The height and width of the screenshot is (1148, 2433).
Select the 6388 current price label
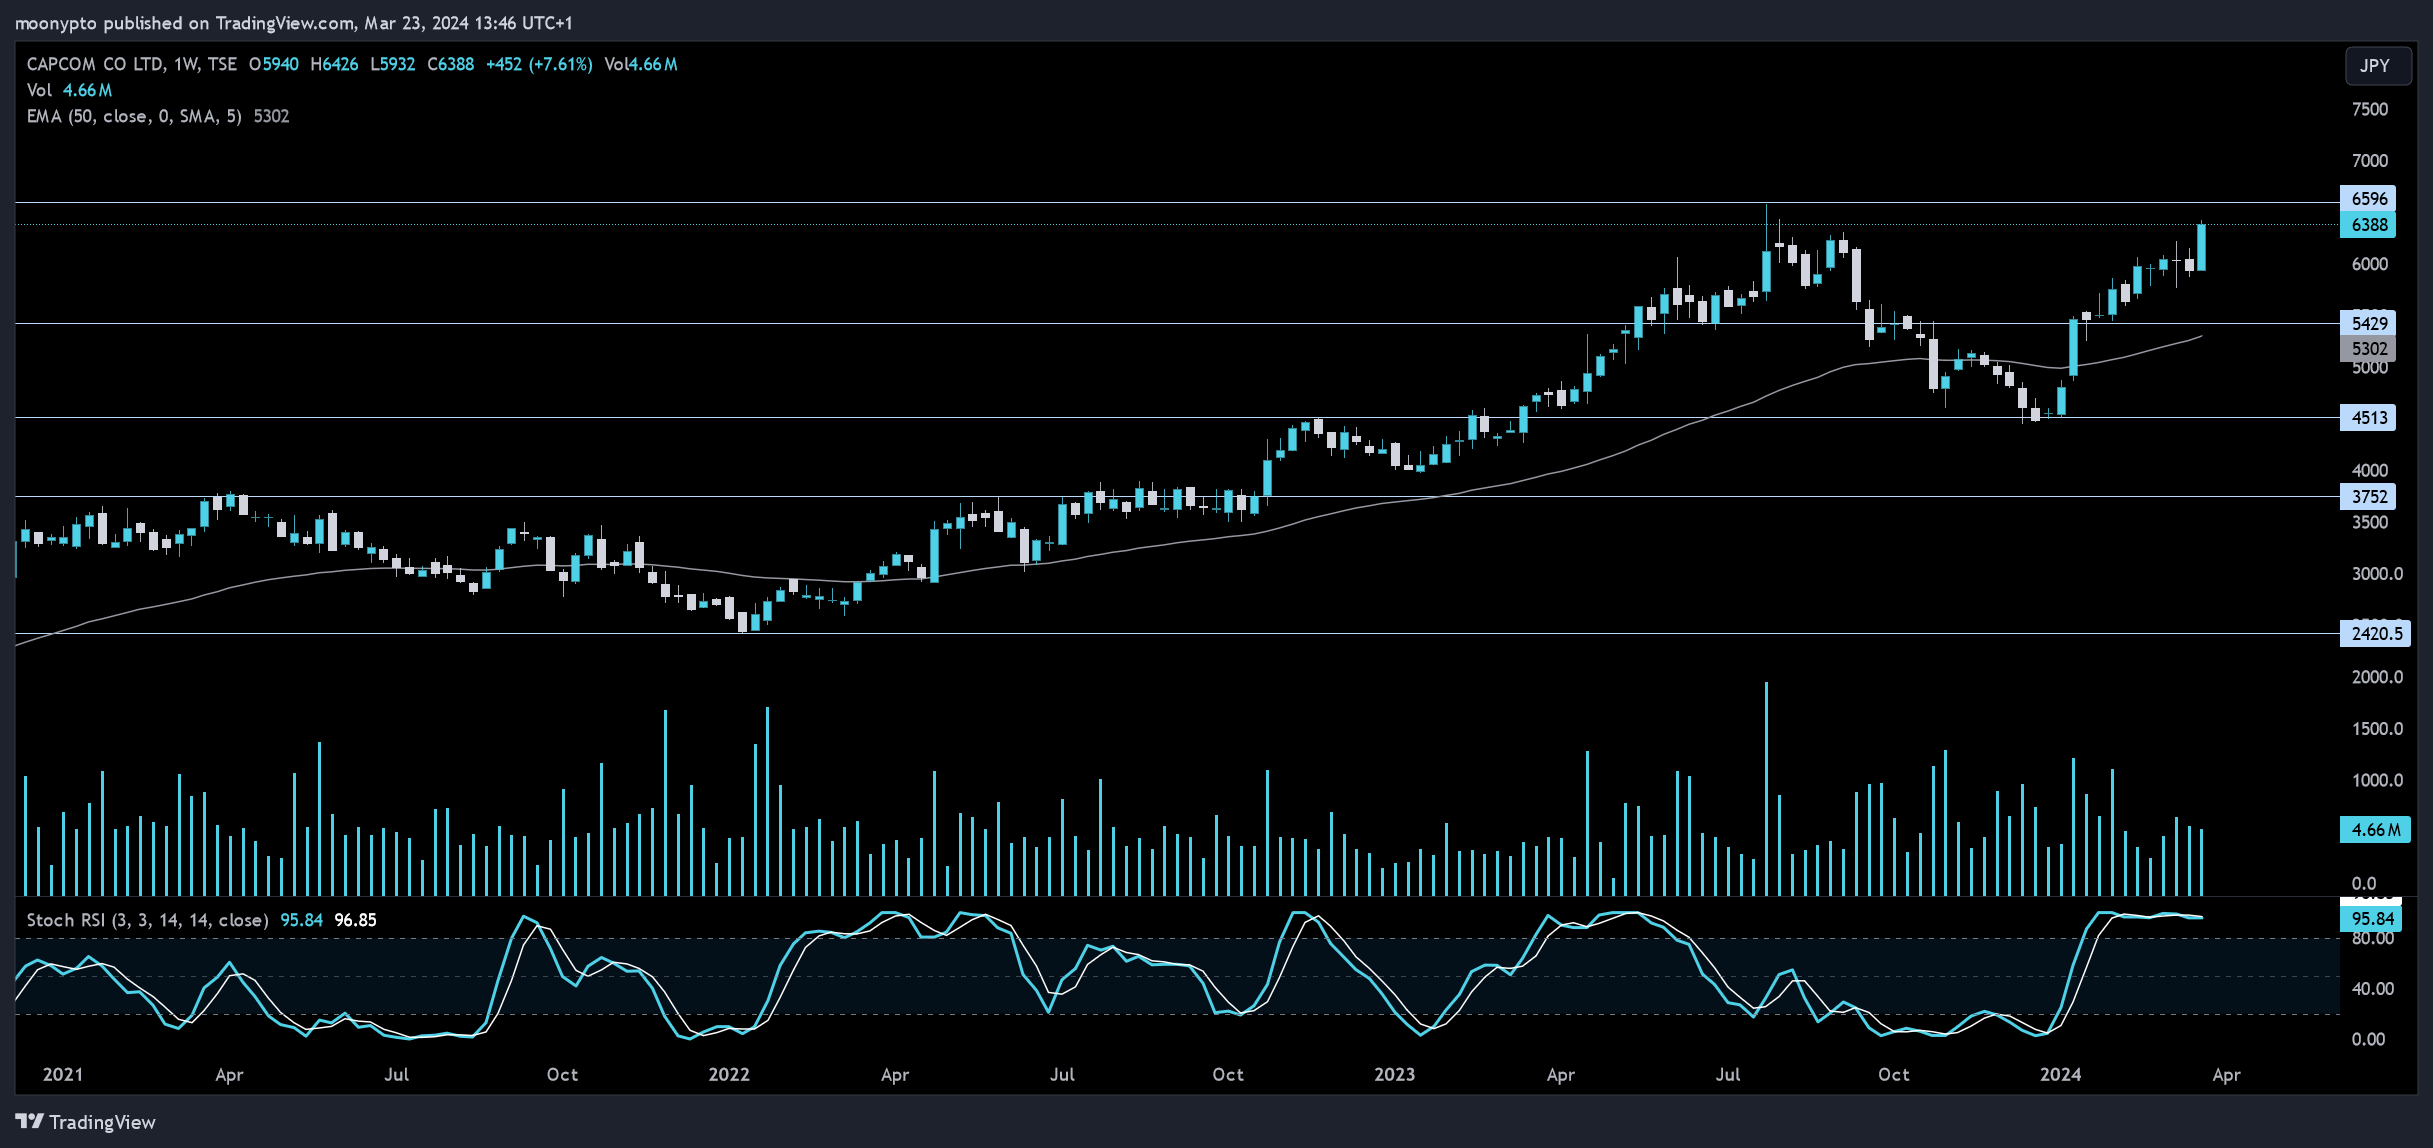tap(2367, 225)
